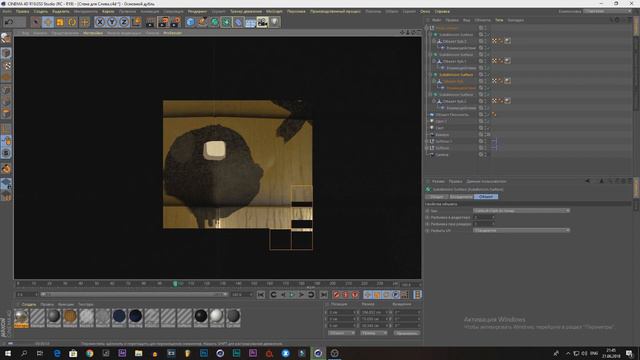640x360 pixels.
Task: Click the red Record Active Objects button
Action: tap(336, 295)
